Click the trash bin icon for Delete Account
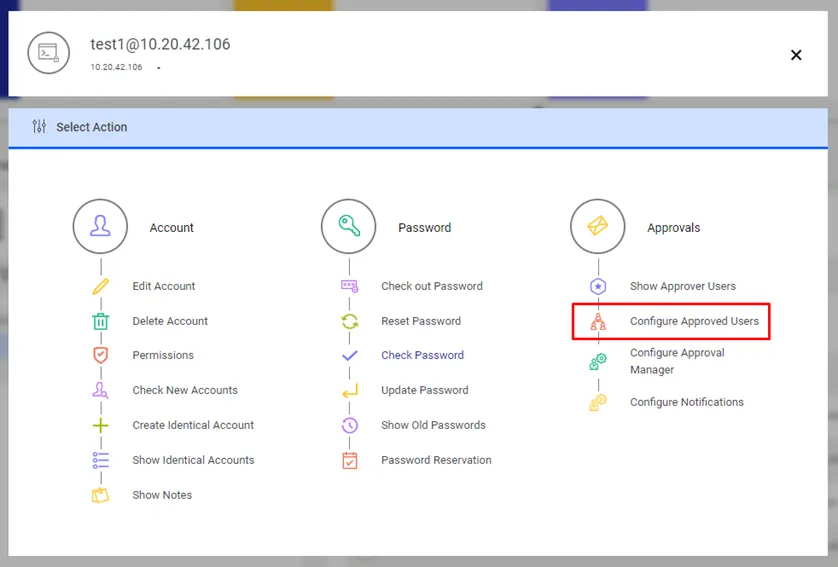838x567 pixels. point(100,321)
